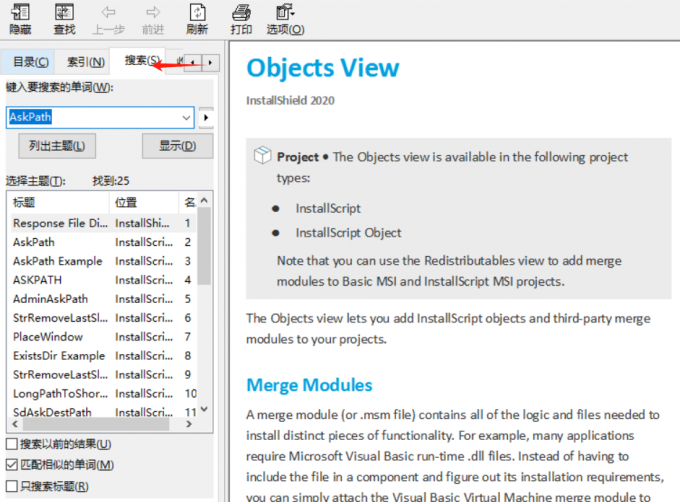The height and width of the screenshot is (502, 680).
Task: Enable search titles only checkbox (只搜索标题)
Action: [x=12, y=487]
